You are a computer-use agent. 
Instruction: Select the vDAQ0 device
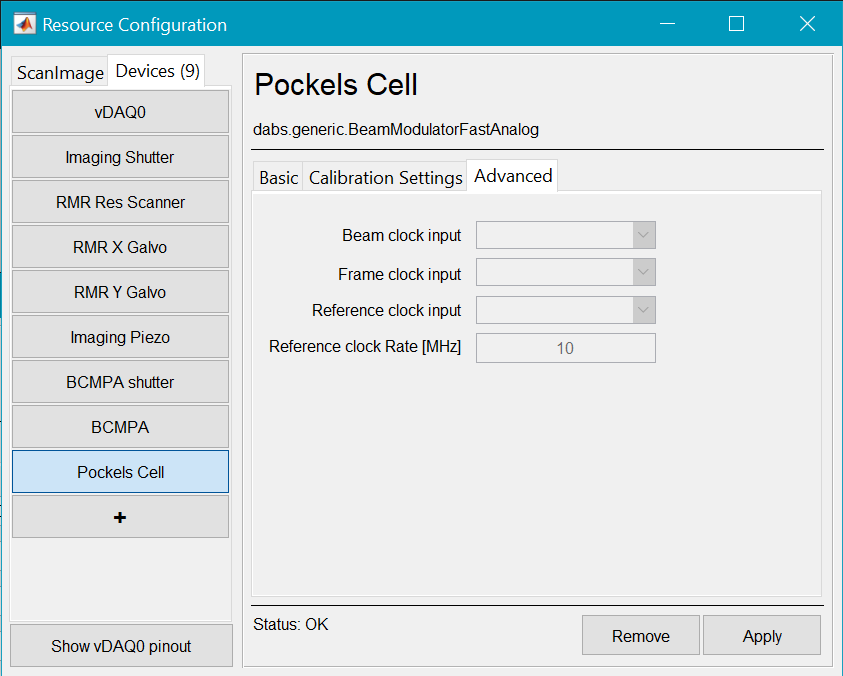(120, 112)
